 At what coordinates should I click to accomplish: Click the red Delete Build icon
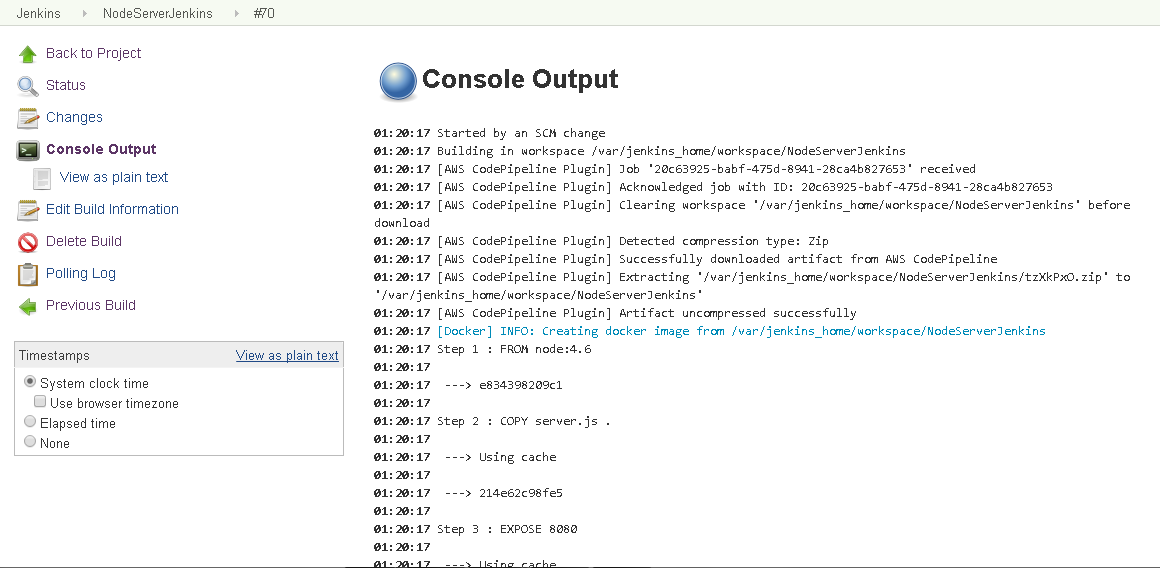(27, 242)
